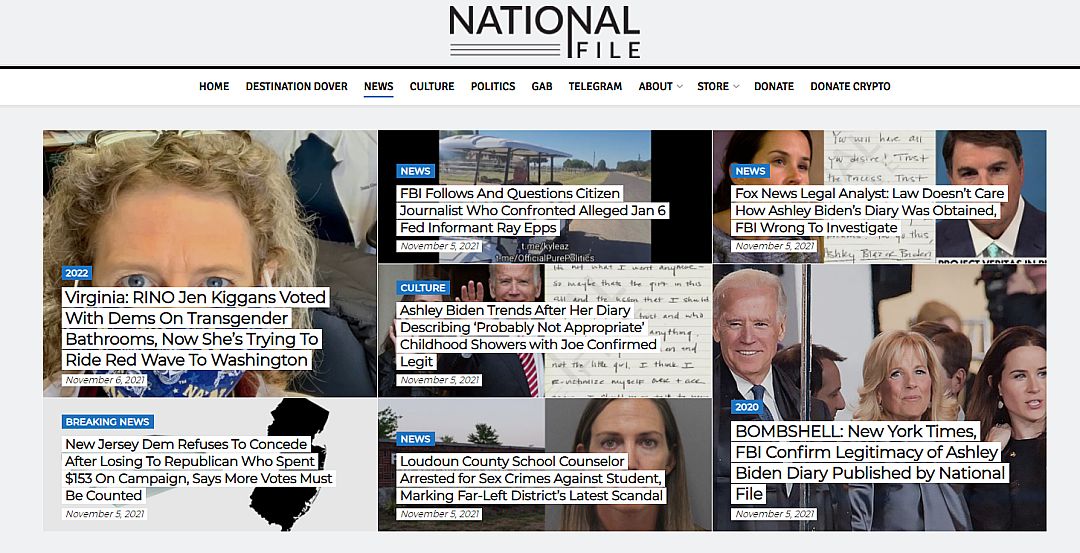Click the NEWS badge on the Fox News Legal Analyst story
This screenshot has width=1080, height=553.
click(750, 171)
